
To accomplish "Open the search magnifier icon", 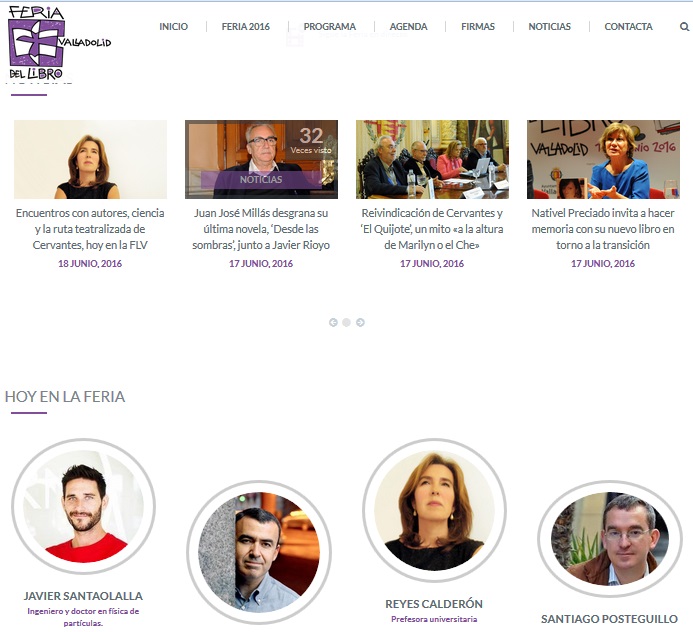I will coord(684,27).
